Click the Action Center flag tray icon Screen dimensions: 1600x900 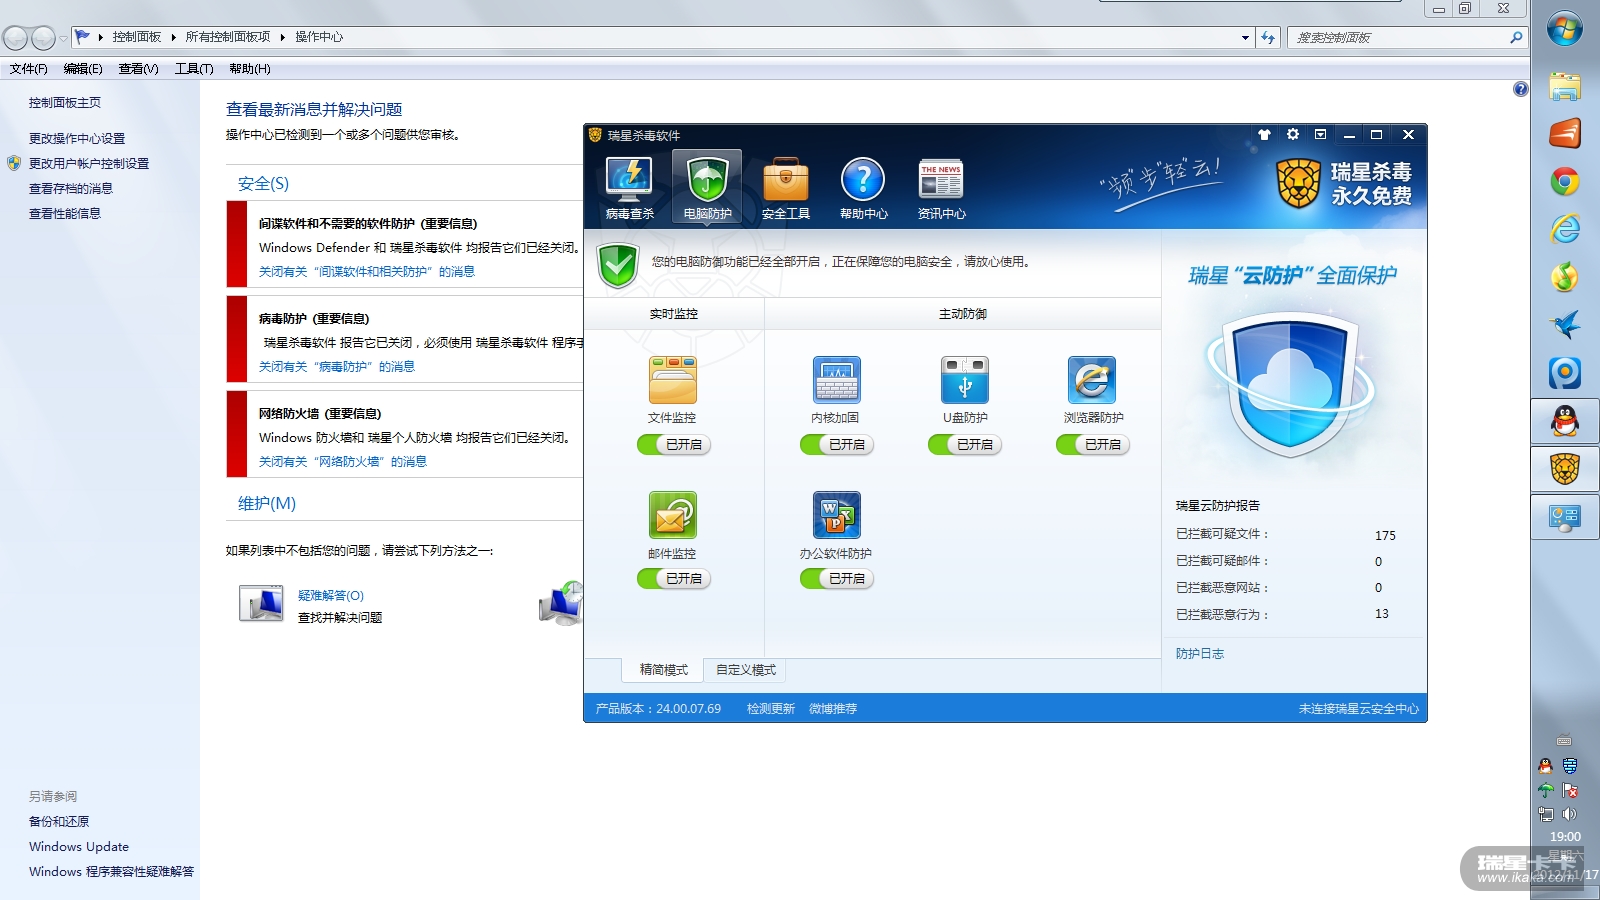tap(1570, 790)
